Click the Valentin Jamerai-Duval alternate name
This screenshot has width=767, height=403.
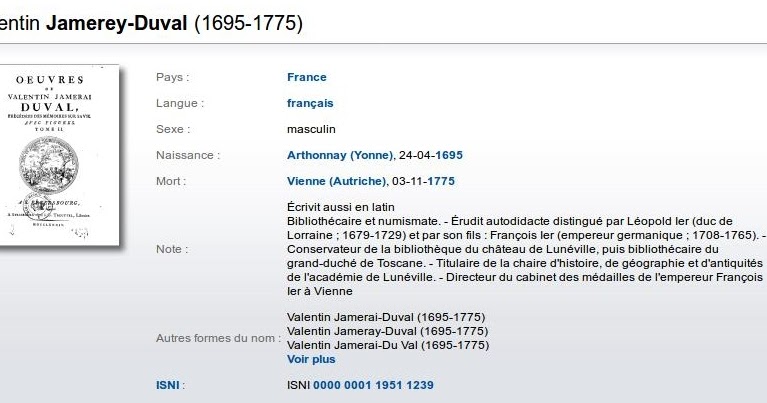coord(386,317)
